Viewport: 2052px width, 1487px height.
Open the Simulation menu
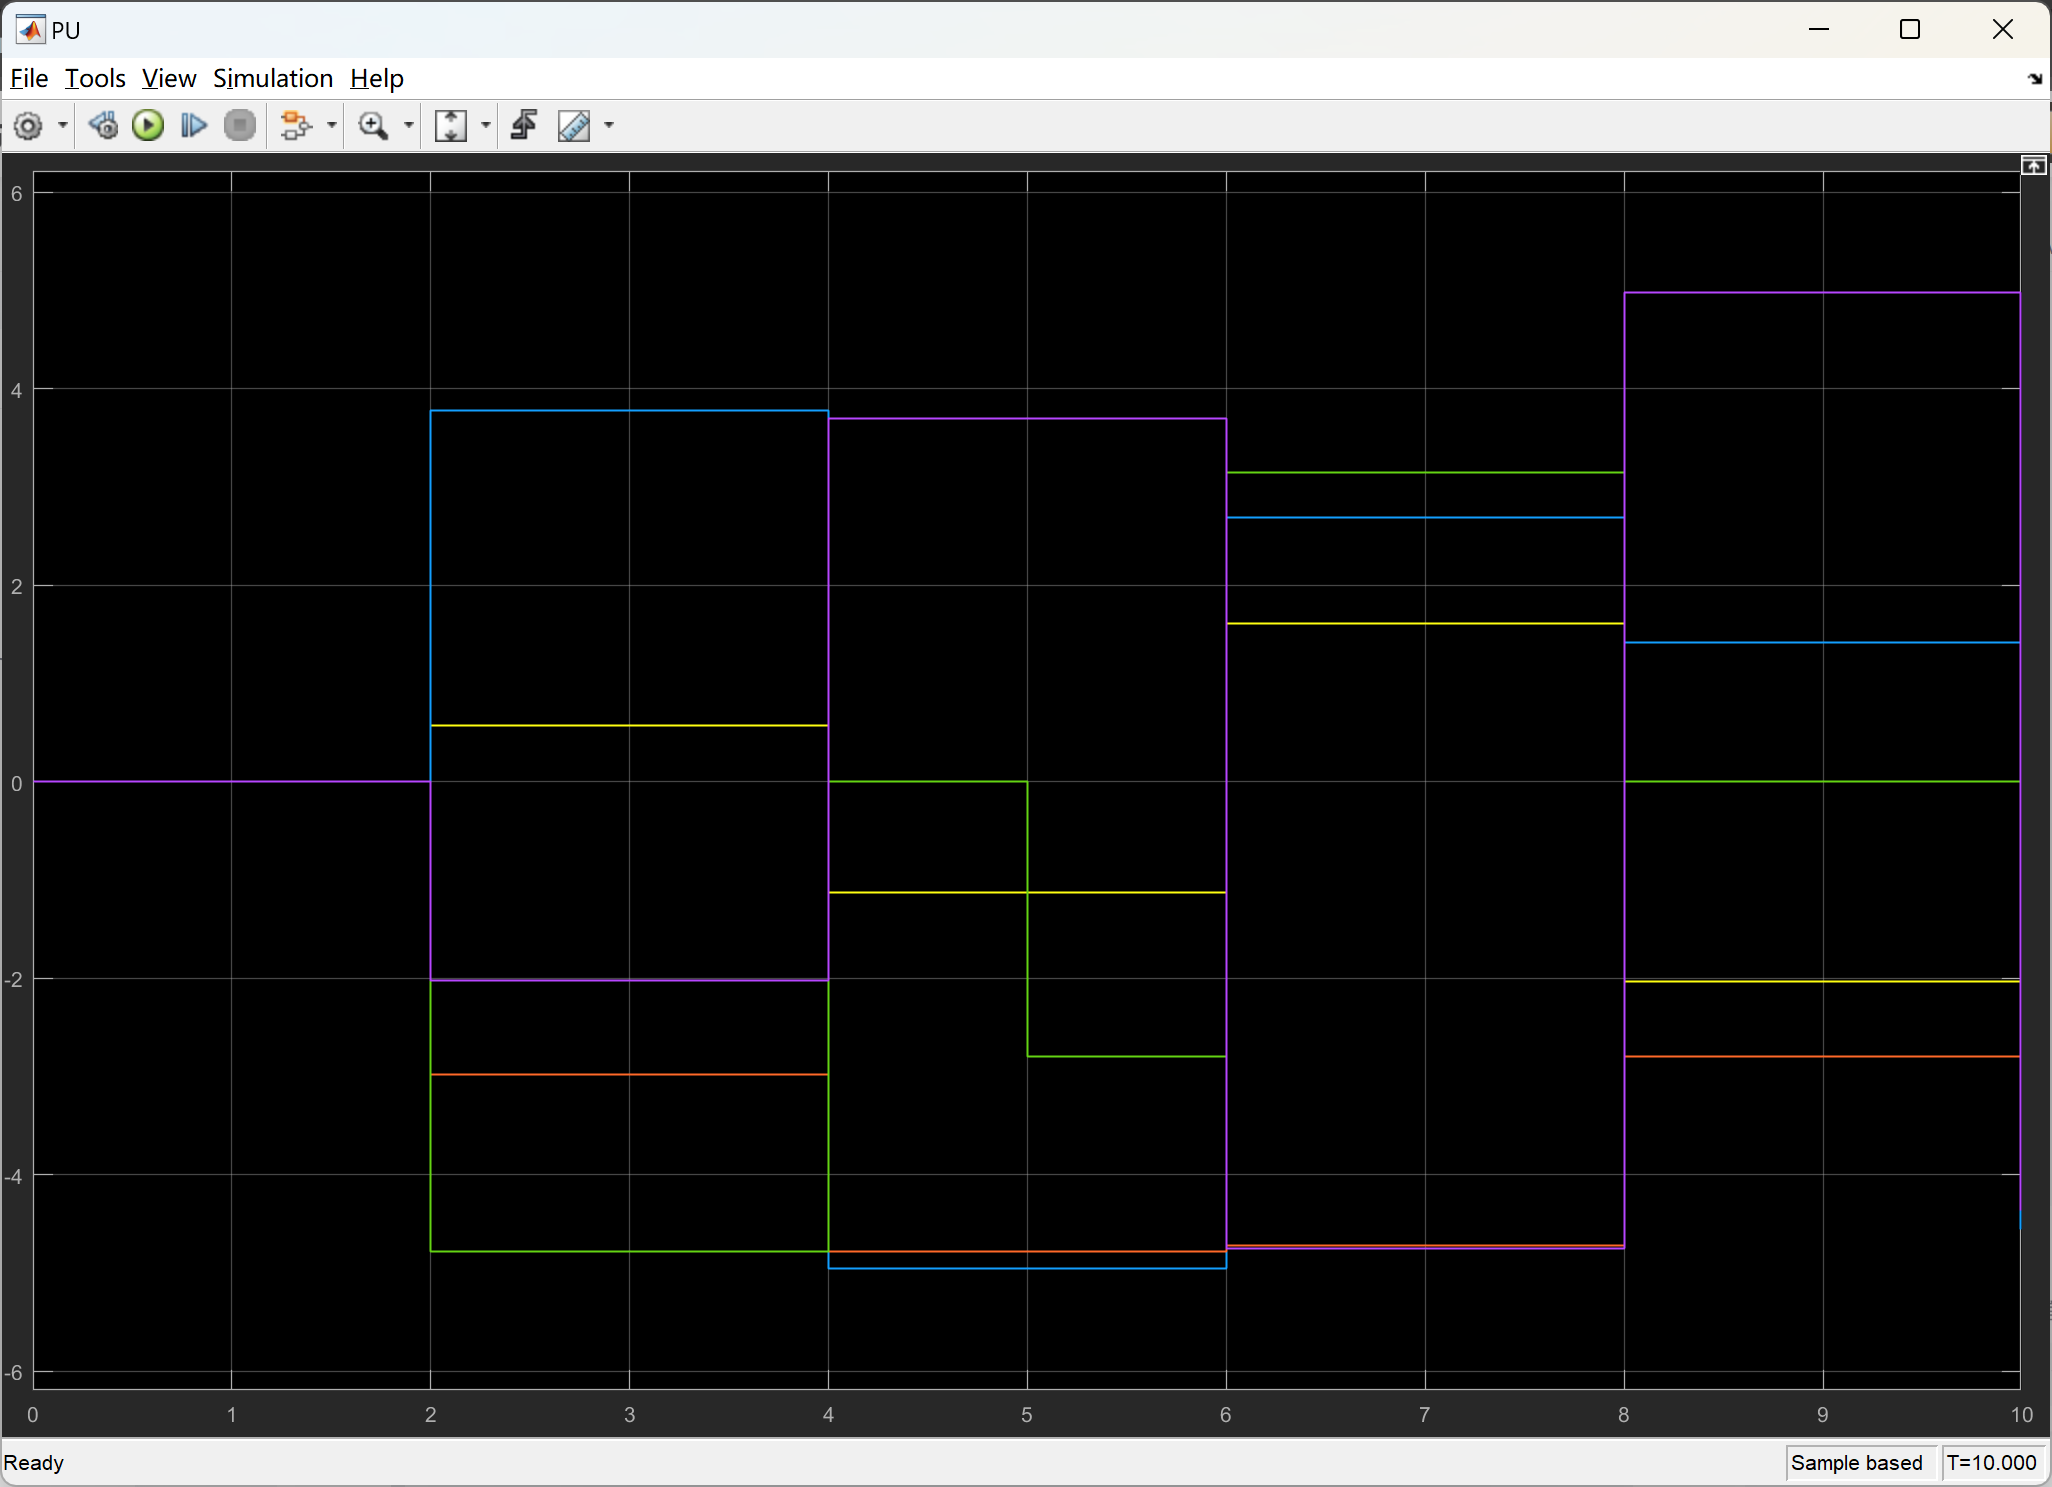(x=272, y=78)
